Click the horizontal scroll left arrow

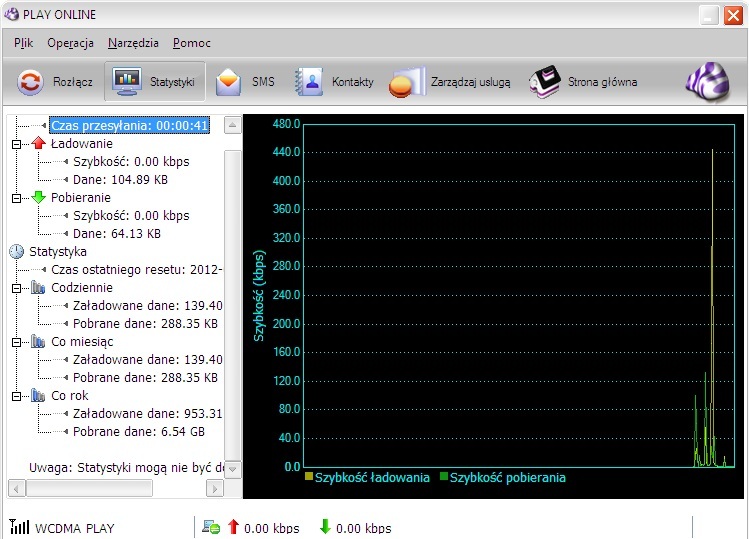[x=17, y=488]
